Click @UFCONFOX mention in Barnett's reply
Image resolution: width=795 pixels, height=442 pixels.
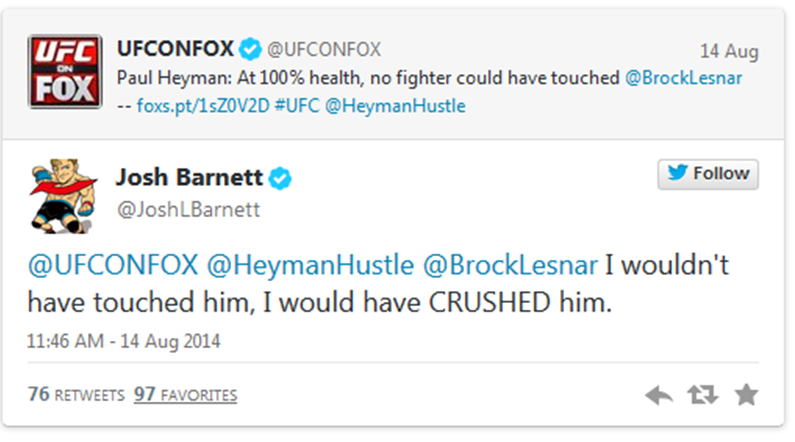(111, 266)
